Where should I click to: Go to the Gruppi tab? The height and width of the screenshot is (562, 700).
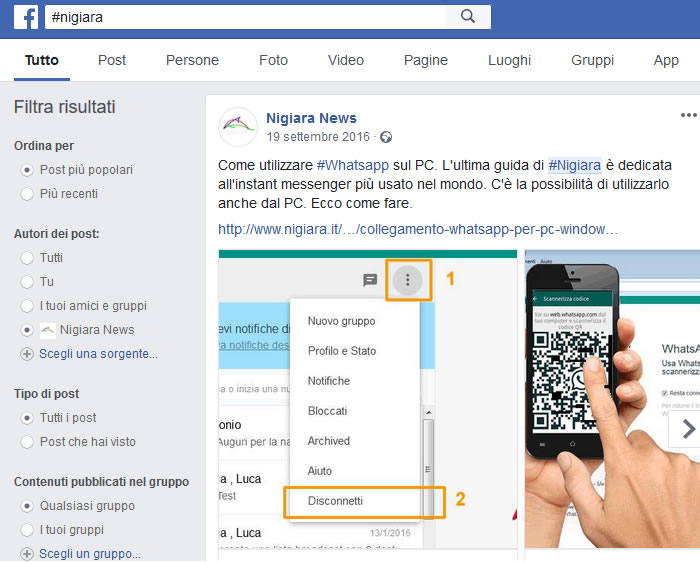tap(592, 60)
